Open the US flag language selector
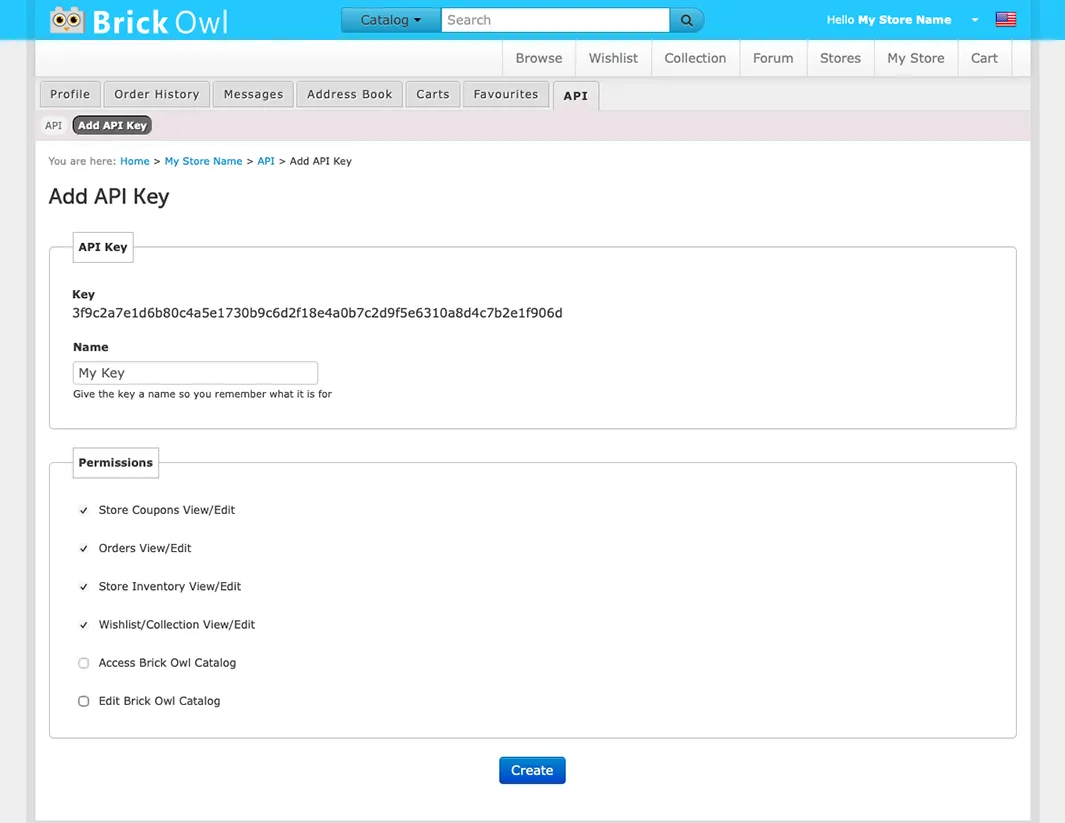Image resolution: width=1065 pixels, height=823 pixels. point(1006,20)
